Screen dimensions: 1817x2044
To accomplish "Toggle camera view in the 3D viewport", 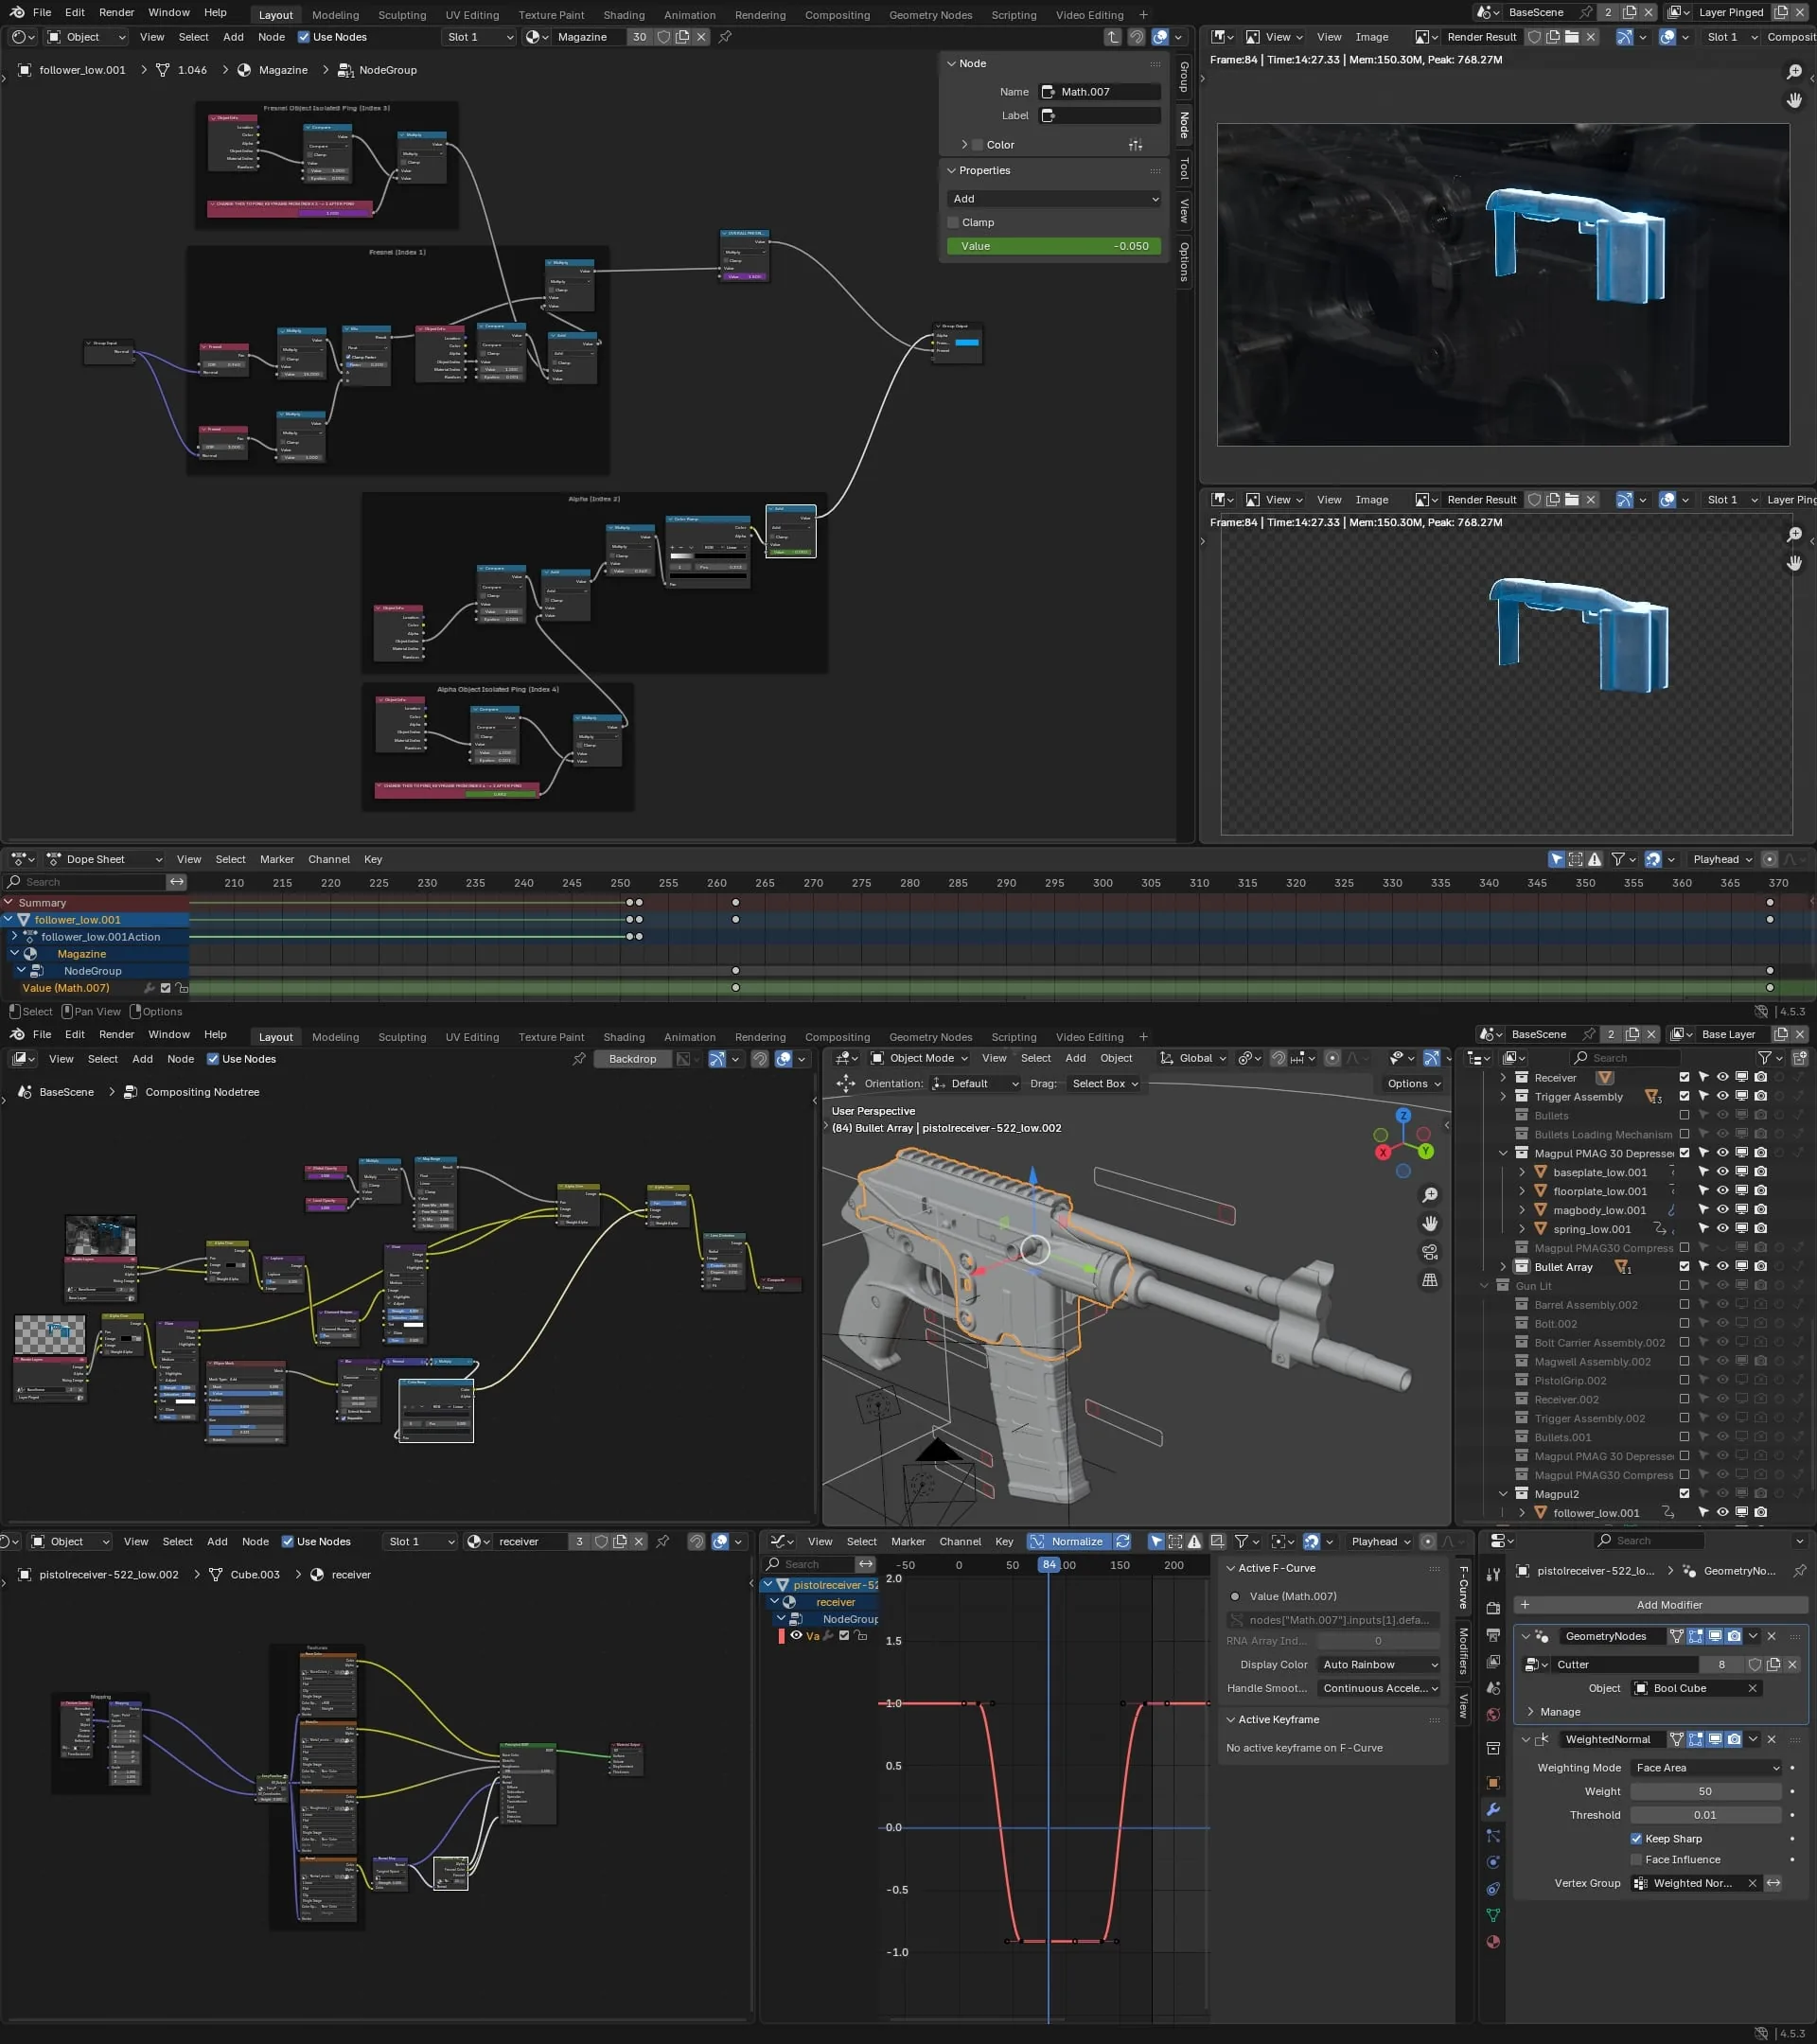I will (x=1430, y=1252).
